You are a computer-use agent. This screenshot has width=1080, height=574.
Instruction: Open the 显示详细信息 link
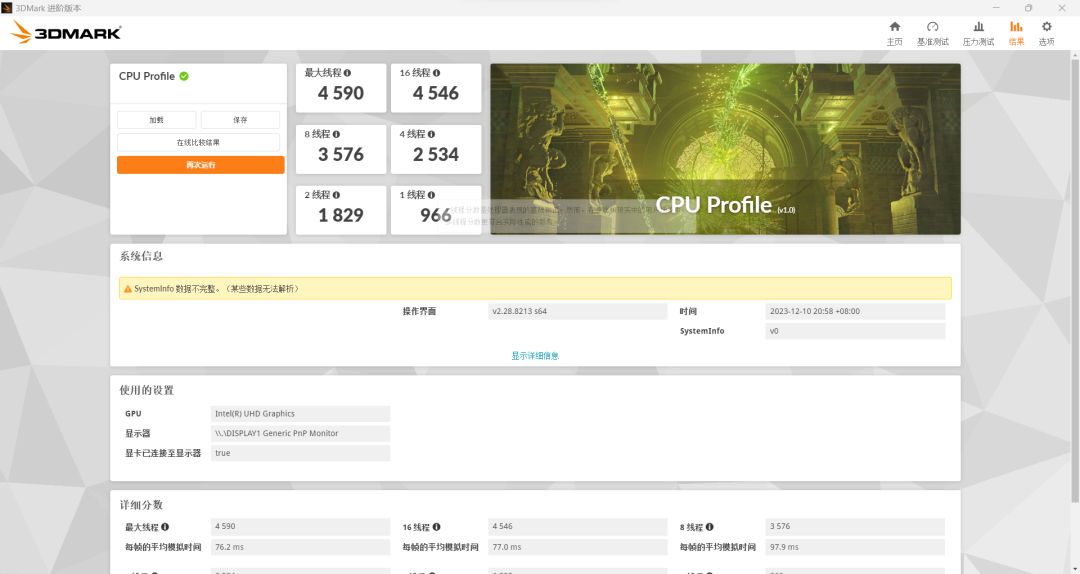tap(535, 356)
